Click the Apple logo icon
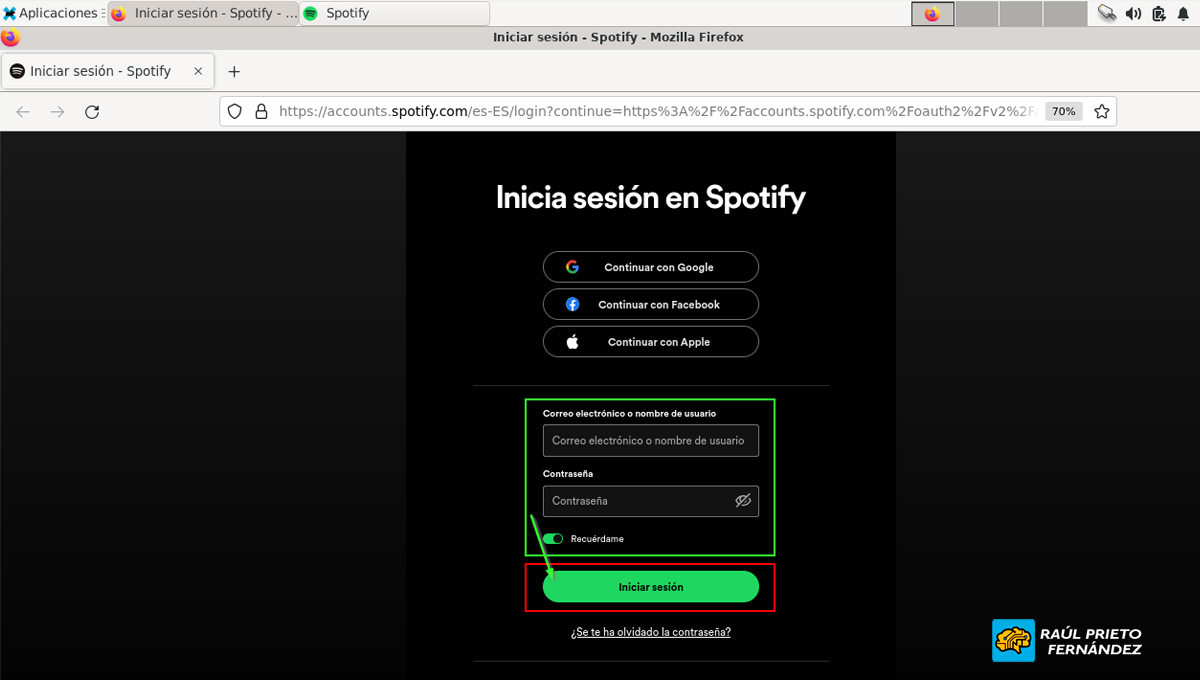The height and width of the screenshot is (680, 1200). pos(572,341)
